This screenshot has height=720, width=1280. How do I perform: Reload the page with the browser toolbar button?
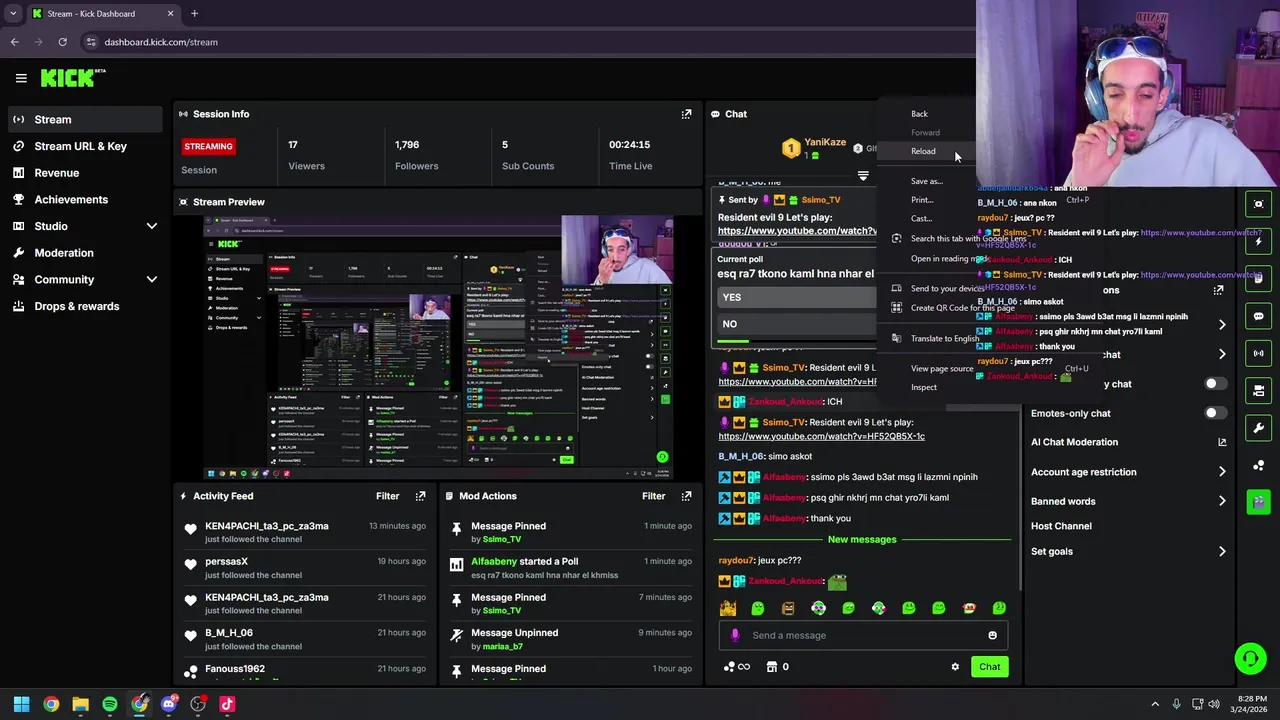62,42
